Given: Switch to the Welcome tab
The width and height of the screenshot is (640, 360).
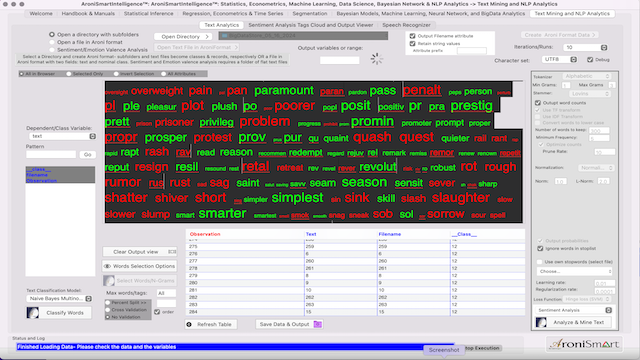Looking at the screenshot, I should click(41, 13).
